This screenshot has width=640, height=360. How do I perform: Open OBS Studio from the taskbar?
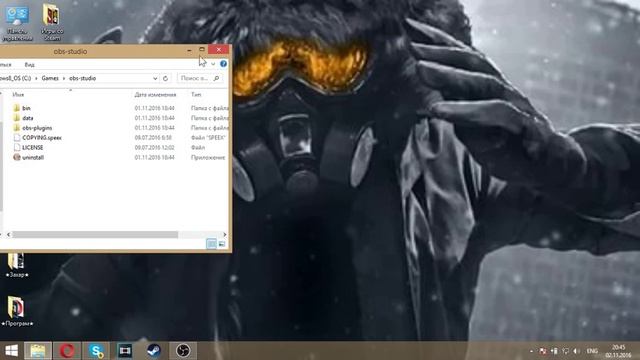(183, 351)
